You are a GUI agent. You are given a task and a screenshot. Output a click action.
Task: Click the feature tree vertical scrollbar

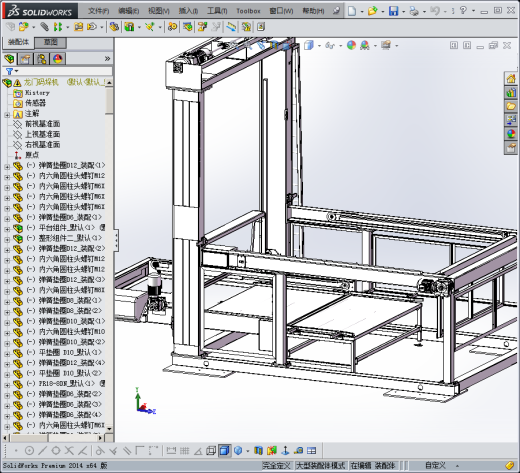click(109, 255)
